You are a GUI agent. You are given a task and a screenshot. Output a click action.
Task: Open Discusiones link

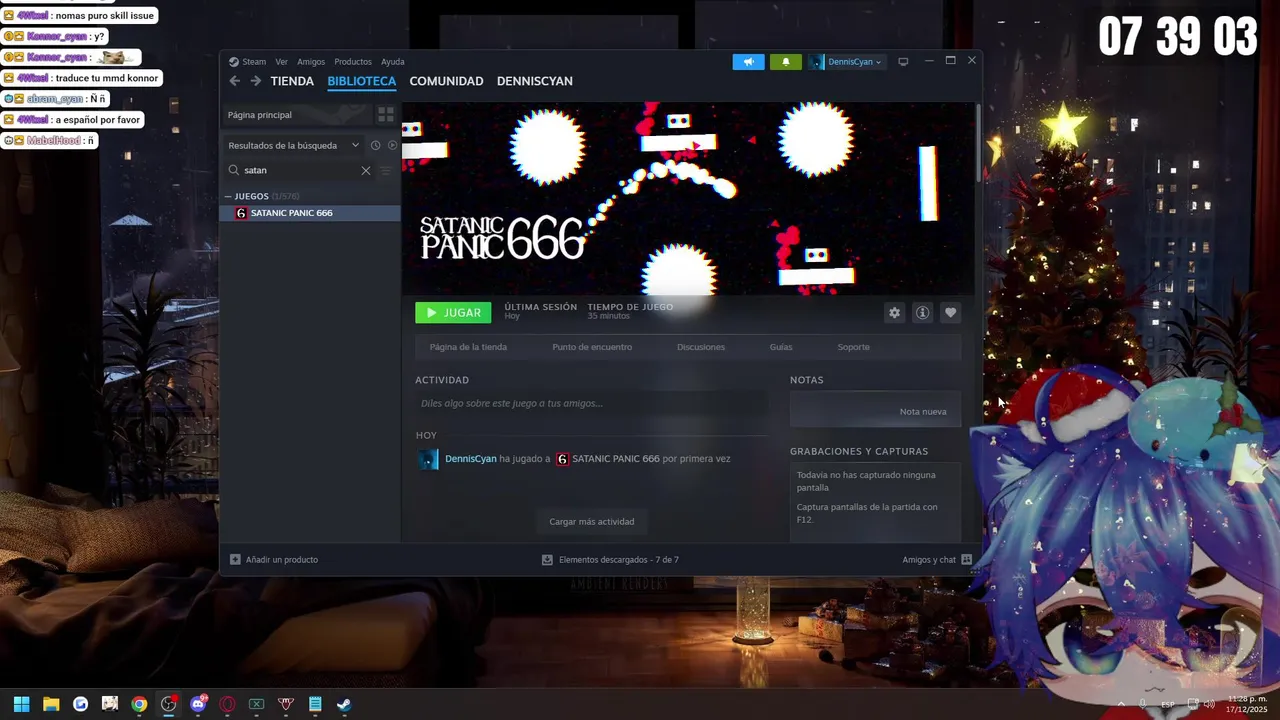click(701, 347)
